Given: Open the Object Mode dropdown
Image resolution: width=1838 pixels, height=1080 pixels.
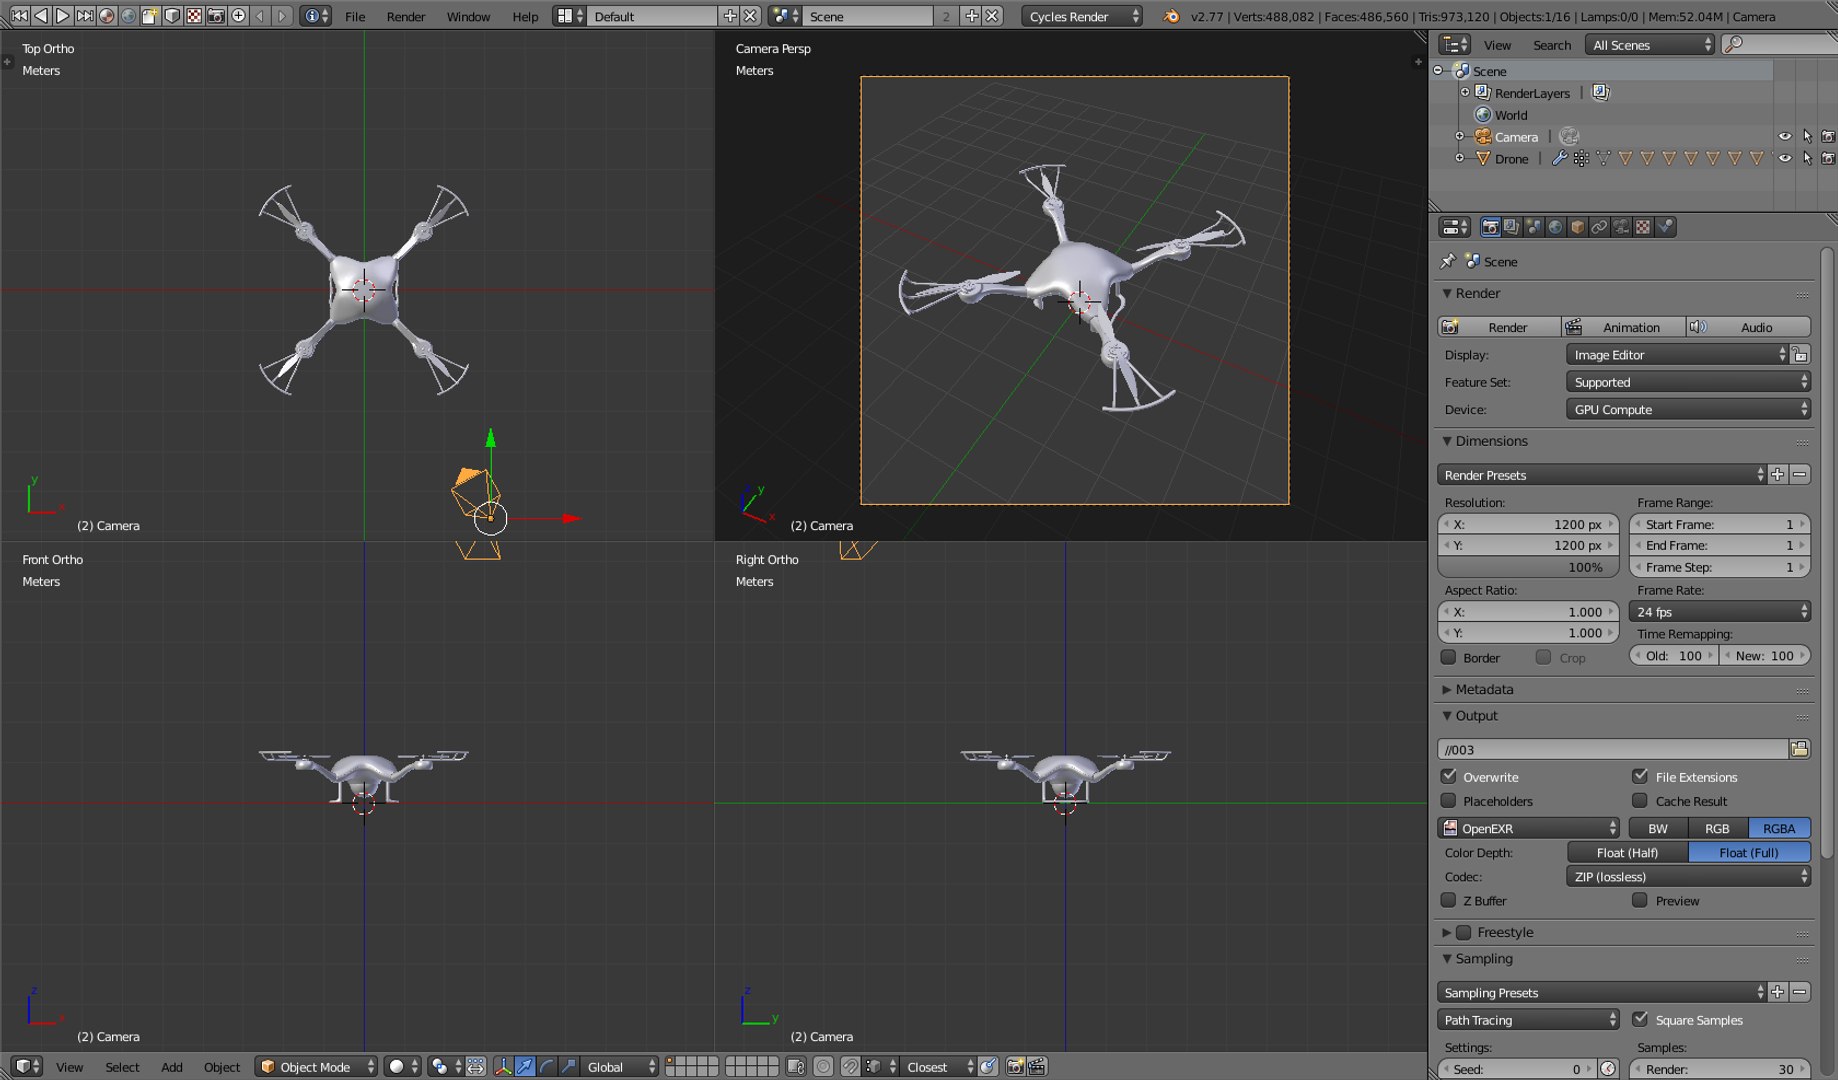Looking at the screenshot, I should (316, 1067).
